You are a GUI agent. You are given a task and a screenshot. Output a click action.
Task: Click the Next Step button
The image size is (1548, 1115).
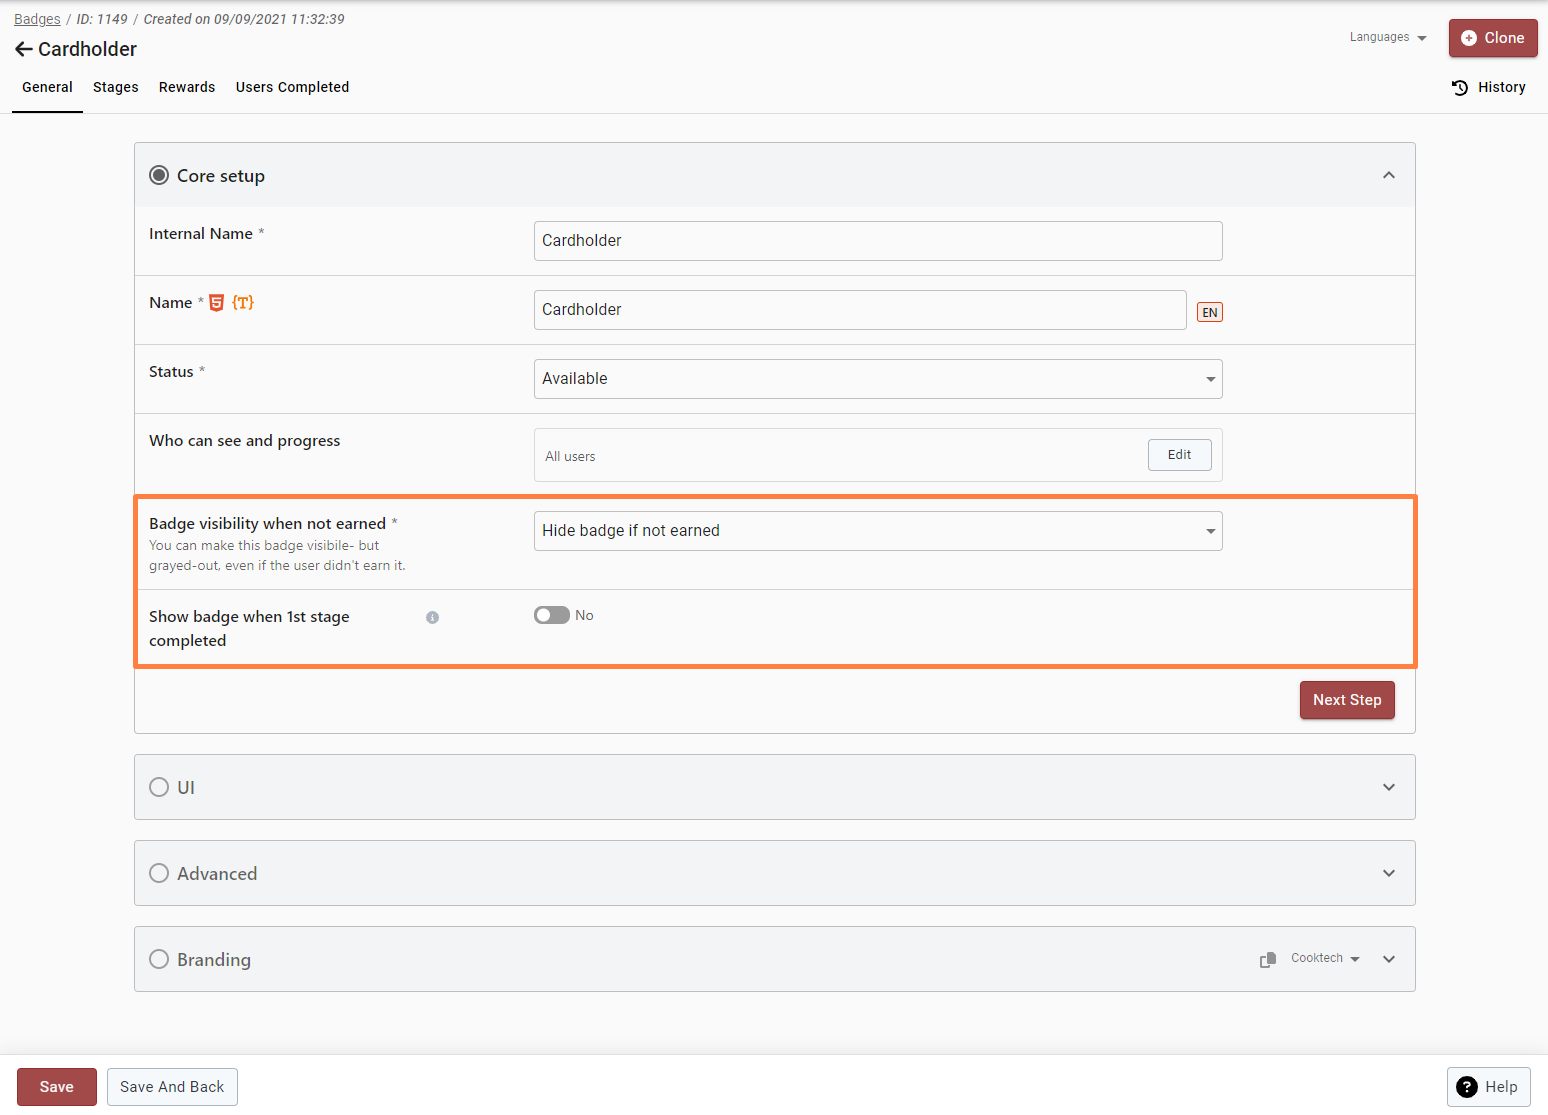1346,700
